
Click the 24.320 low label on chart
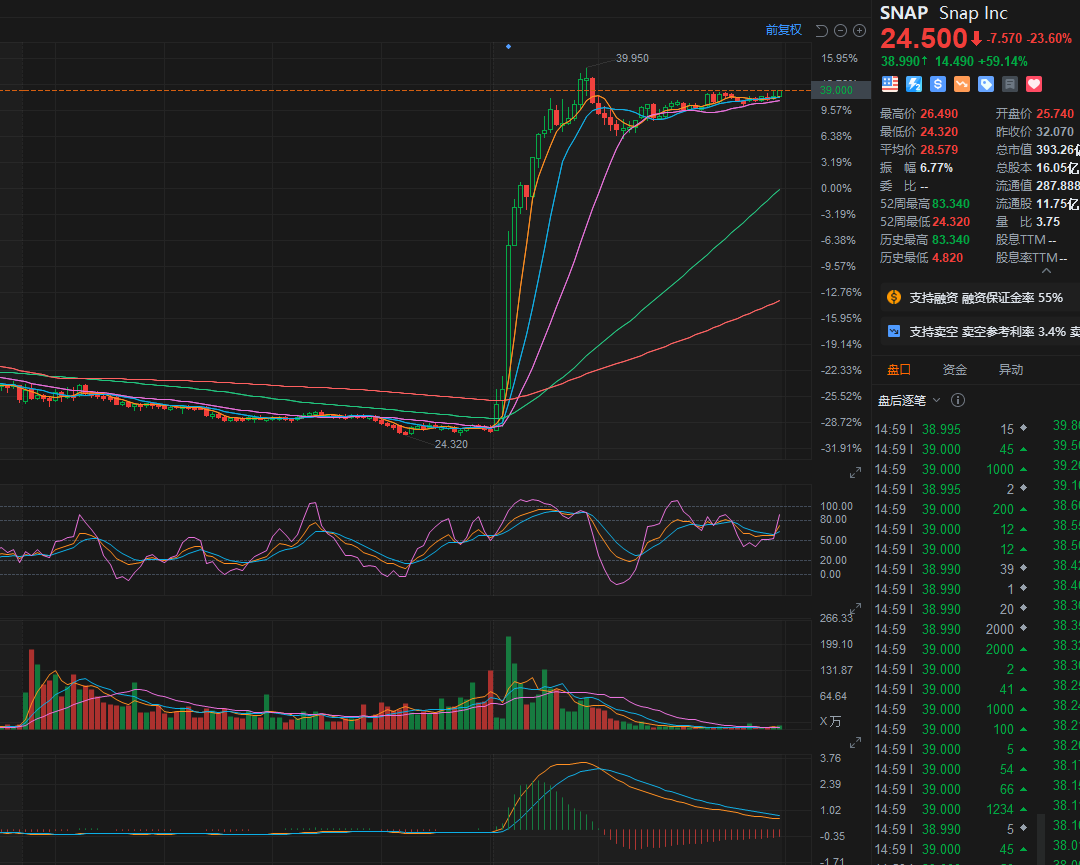(451, 444)
